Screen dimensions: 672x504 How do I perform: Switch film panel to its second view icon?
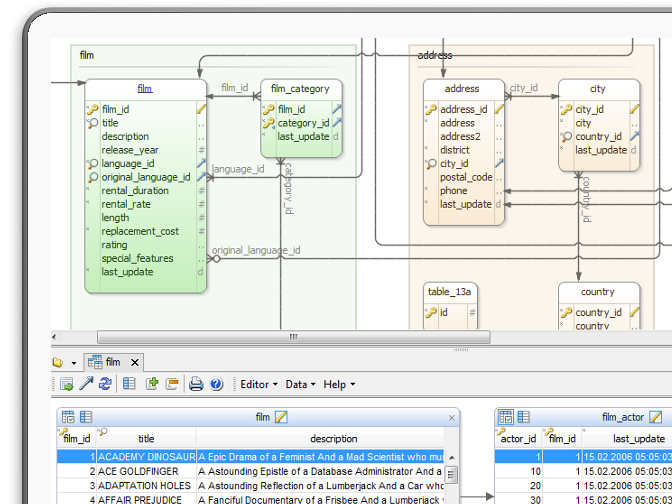pyautogui.click(x=86, y=417)
